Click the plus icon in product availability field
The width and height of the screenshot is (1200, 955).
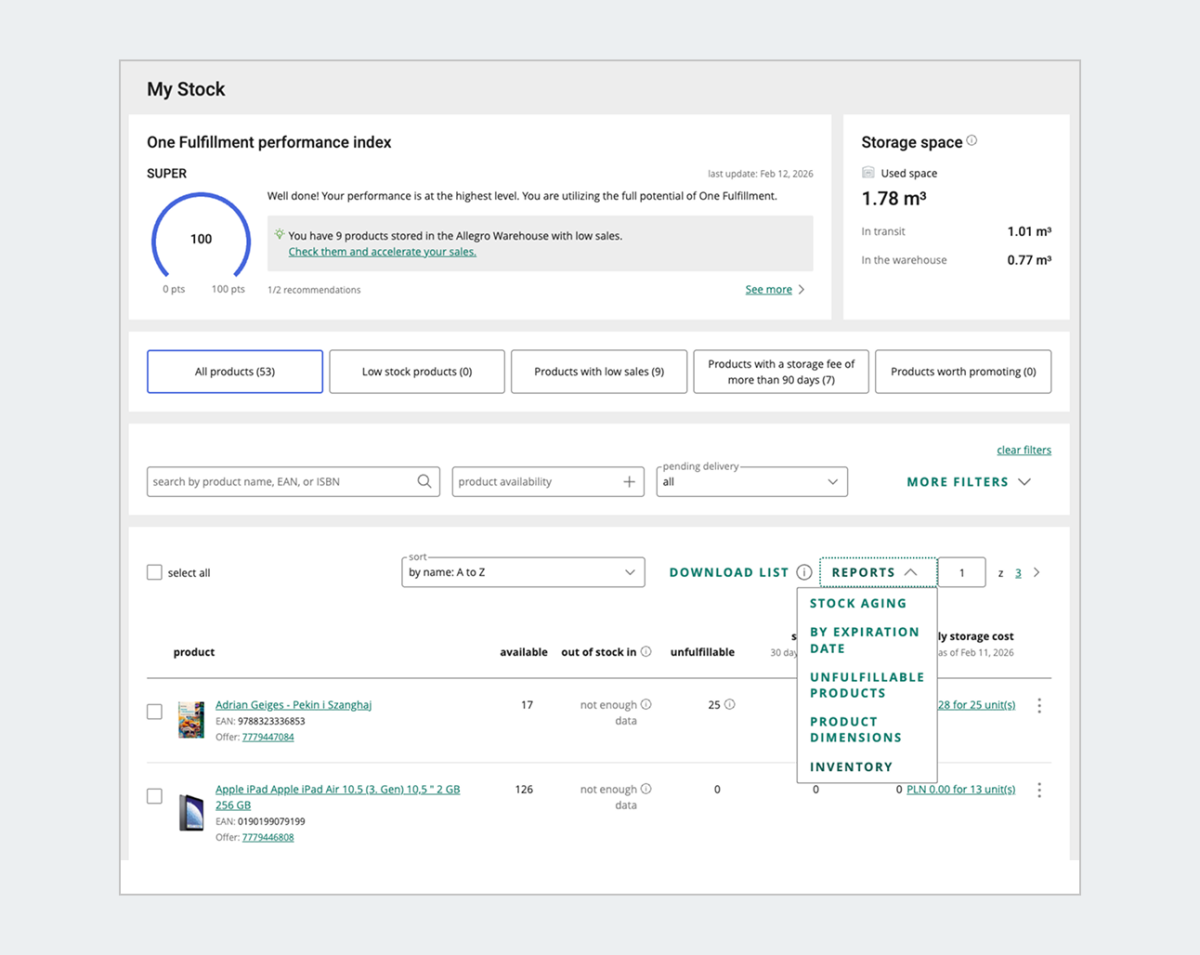tap(629, 481)
